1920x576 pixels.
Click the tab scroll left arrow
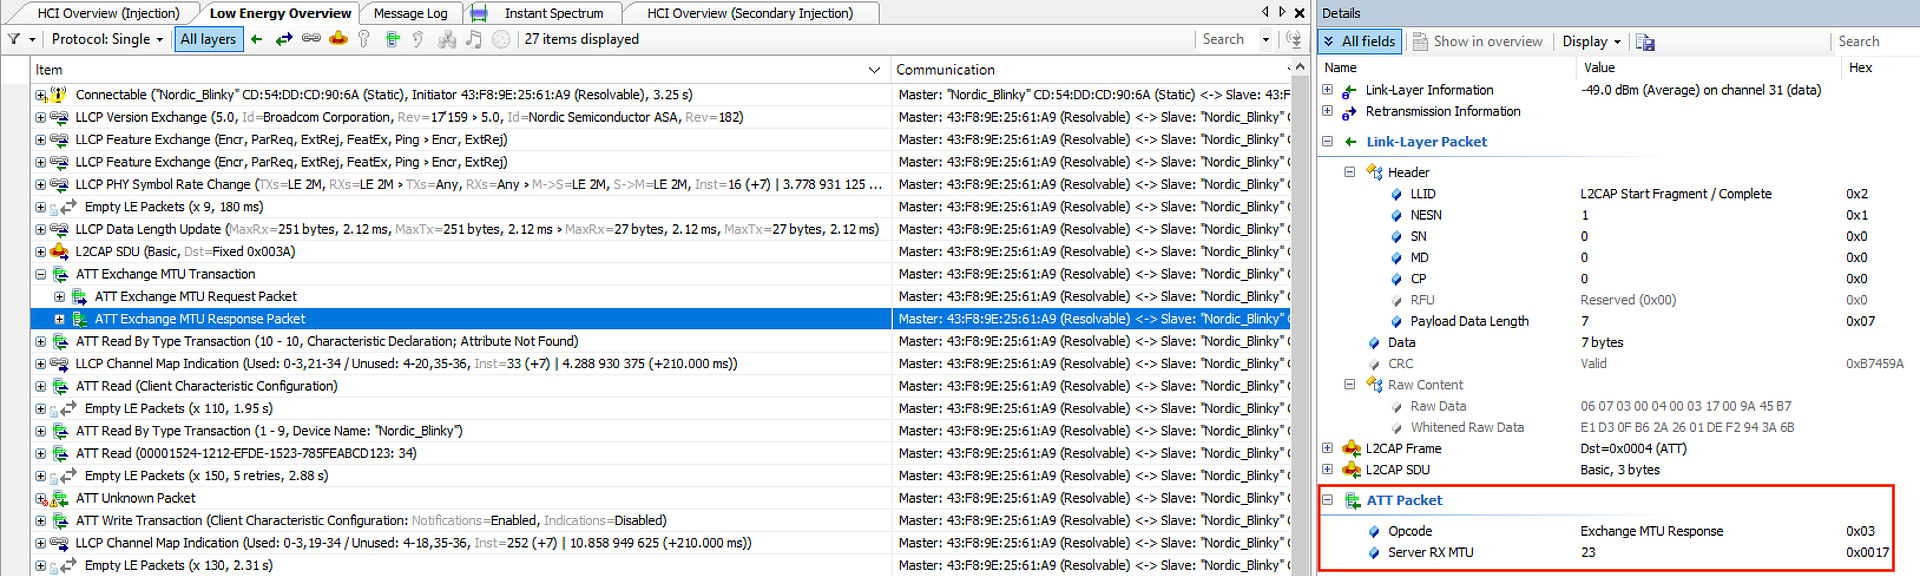[x=1265, y=12]
